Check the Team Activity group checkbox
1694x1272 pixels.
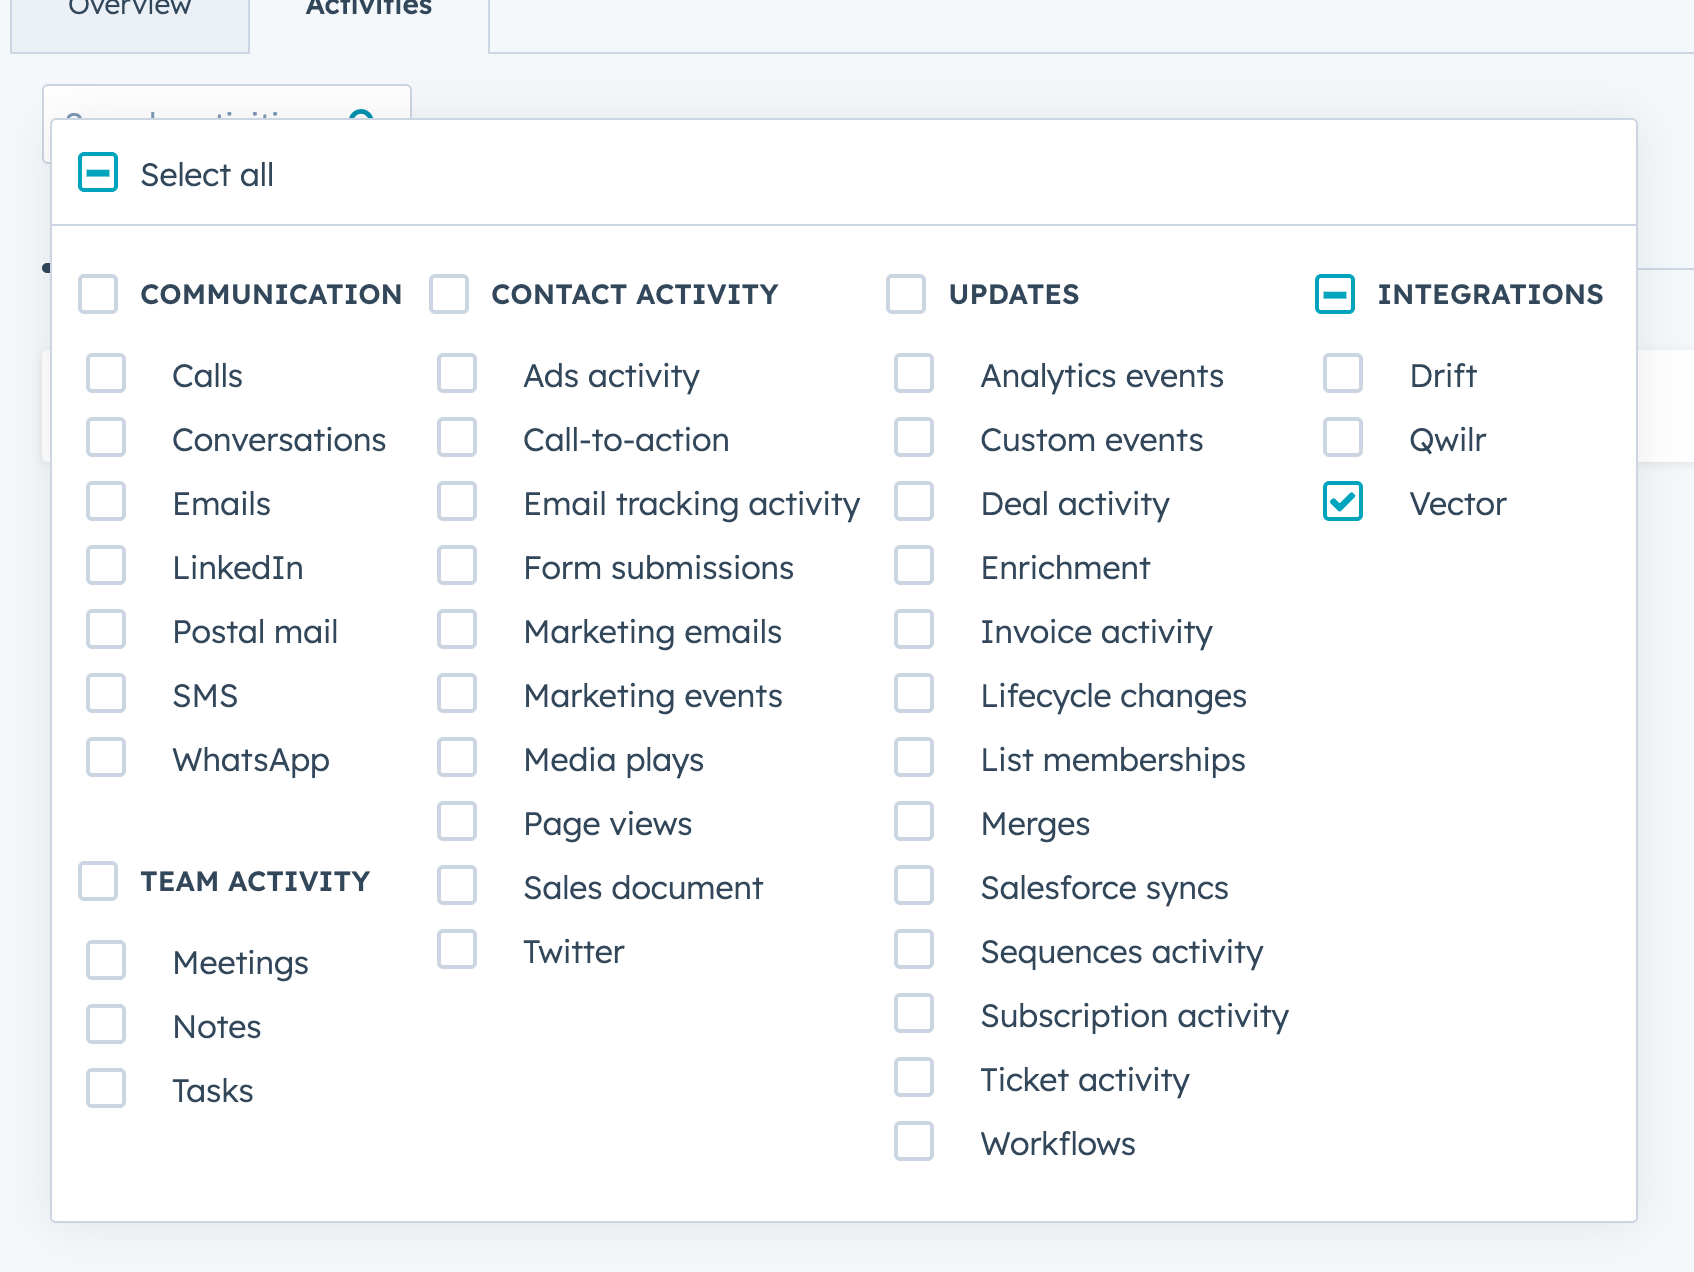[x=98, y=881]
